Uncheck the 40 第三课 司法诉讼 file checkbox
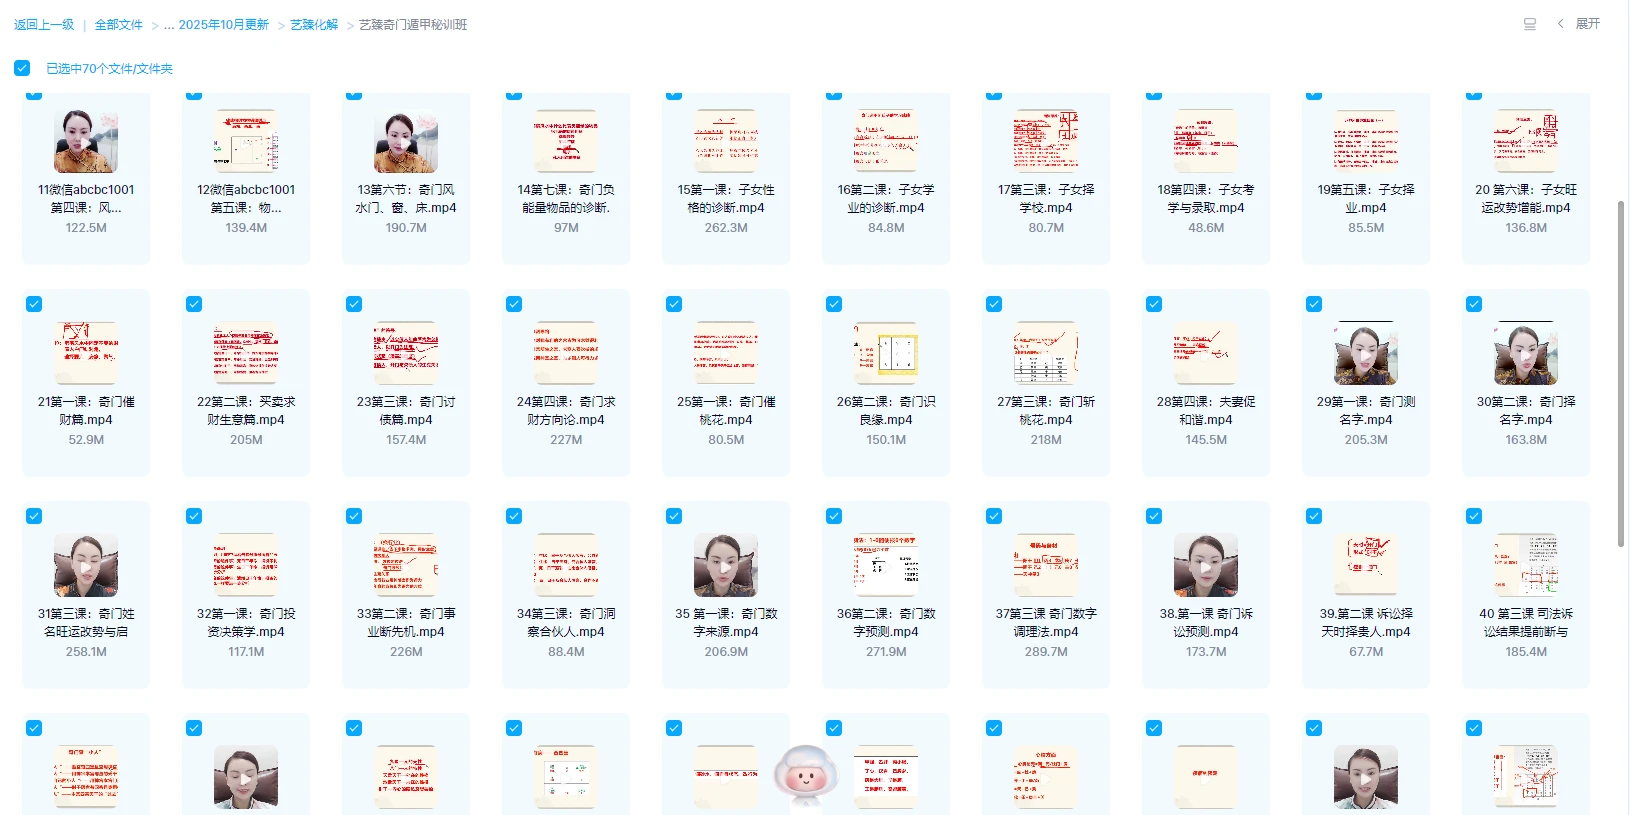This screenshot has height=815, width=1630. [x=1474, y=516]
